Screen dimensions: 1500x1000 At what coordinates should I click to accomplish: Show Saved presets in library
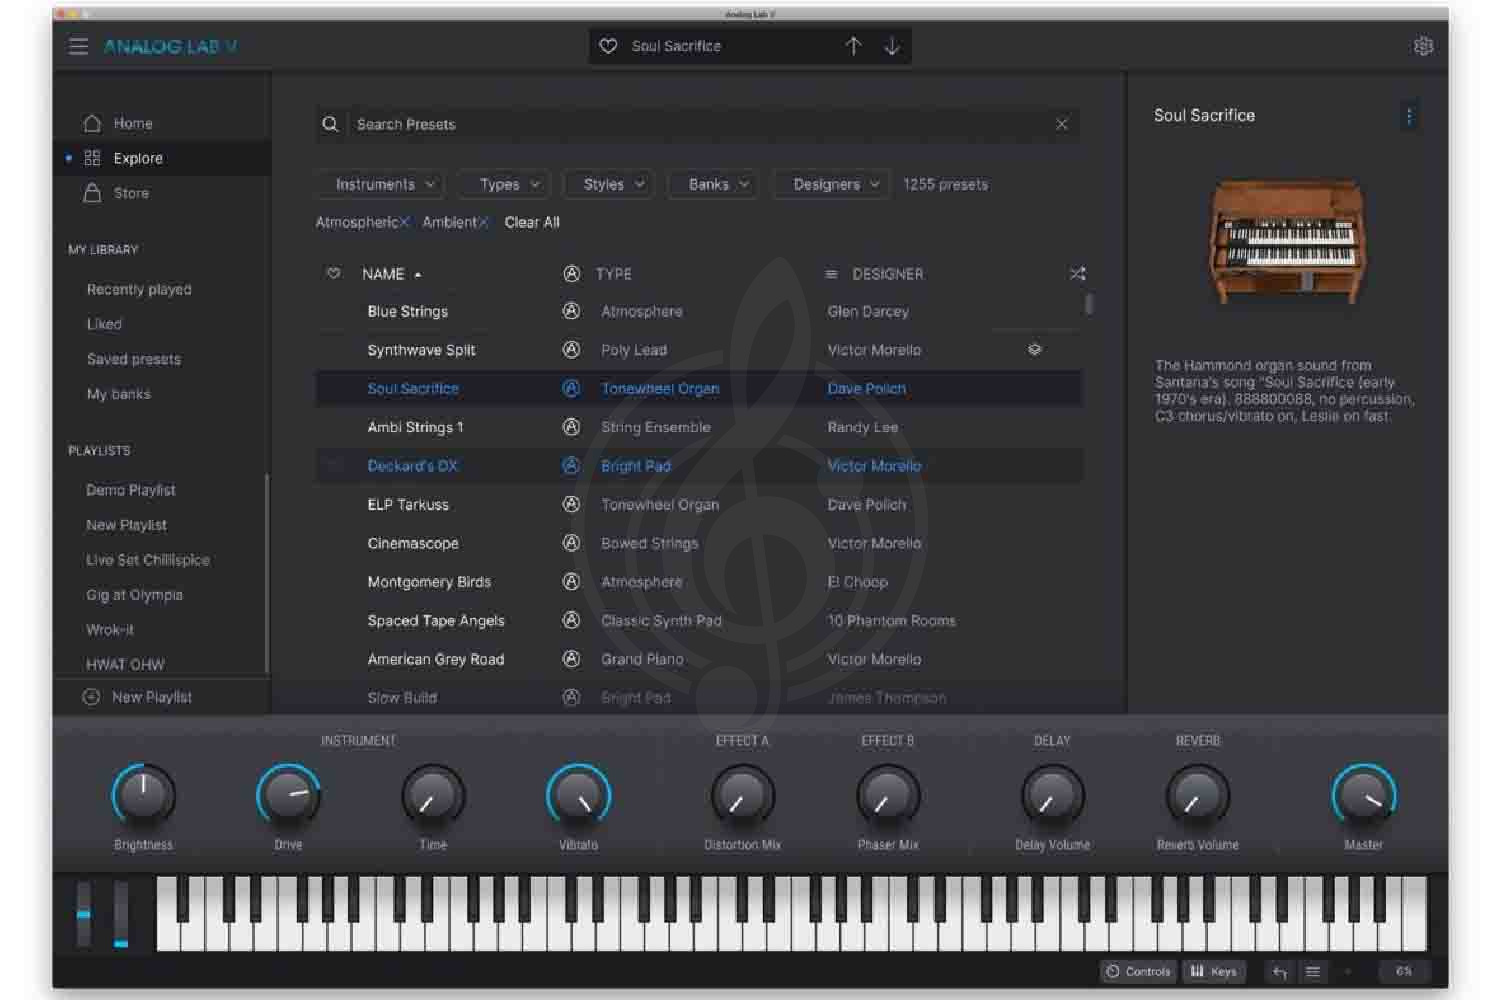coord(134,359)
